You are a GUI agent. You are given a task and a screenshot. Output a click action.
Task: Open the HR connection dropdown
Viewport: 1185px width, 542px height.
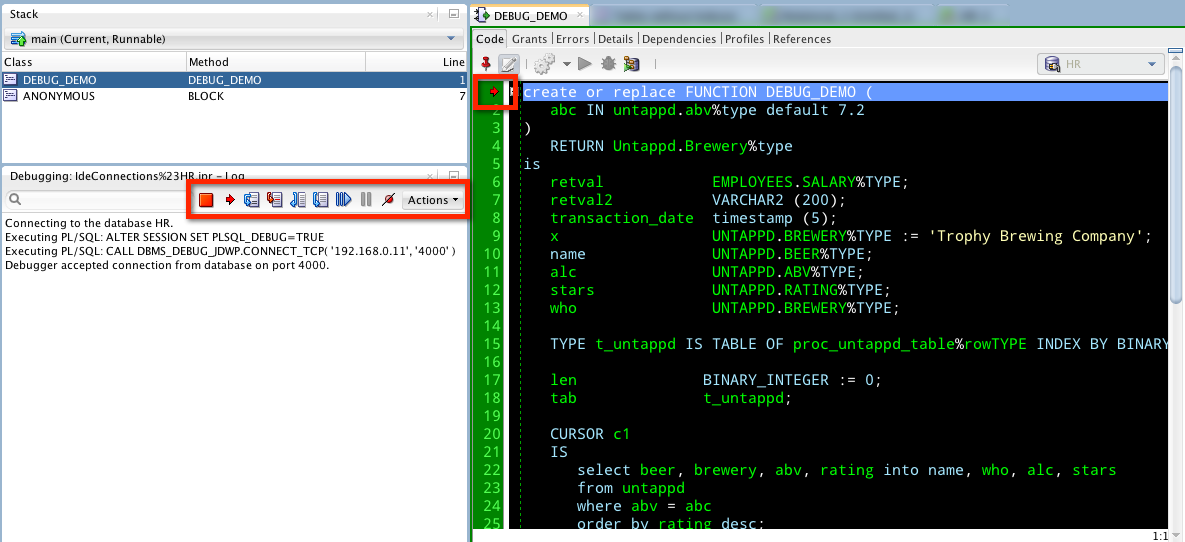pos(1101,65)
